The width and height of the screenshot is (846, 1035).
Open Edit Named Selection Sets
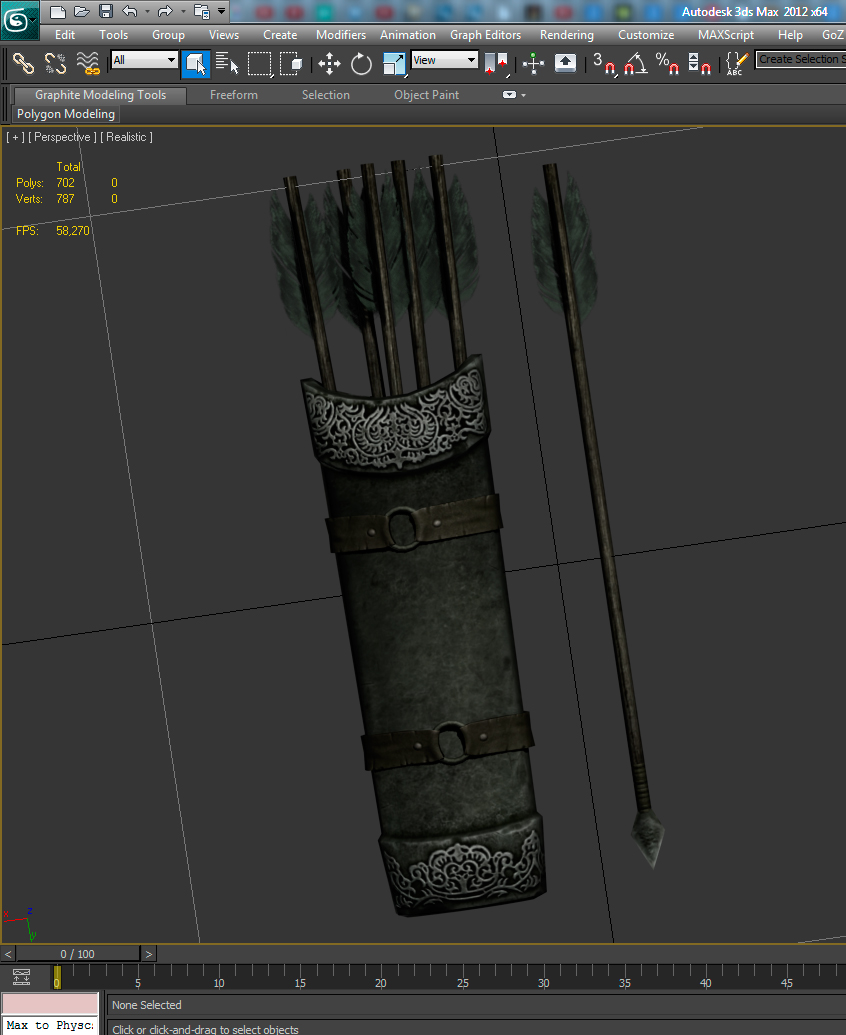click(736, 64)
